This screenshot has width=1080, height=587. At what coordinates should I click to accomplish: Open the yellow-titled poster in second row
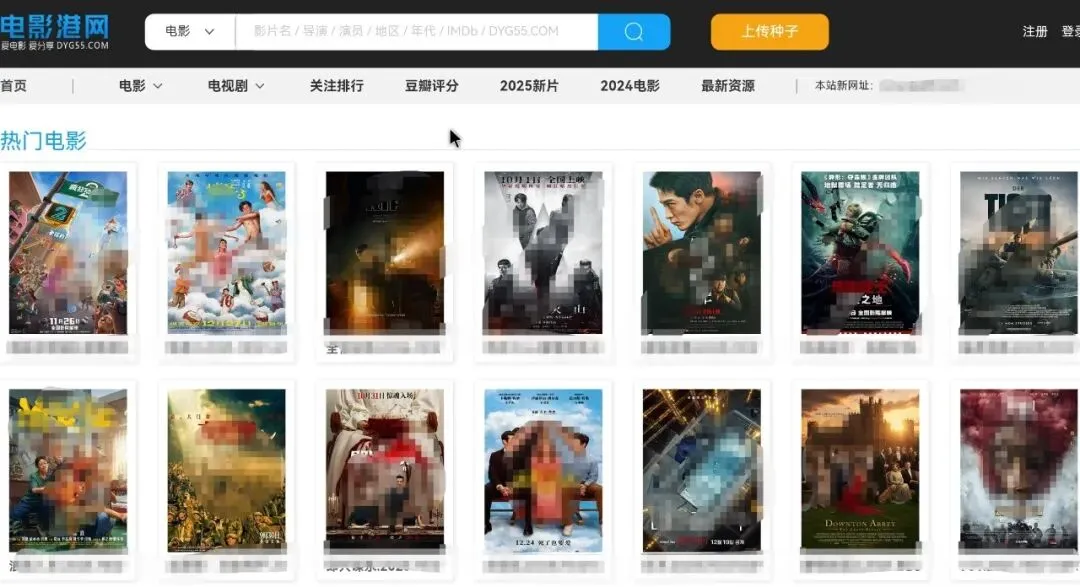tap(68, 471)
